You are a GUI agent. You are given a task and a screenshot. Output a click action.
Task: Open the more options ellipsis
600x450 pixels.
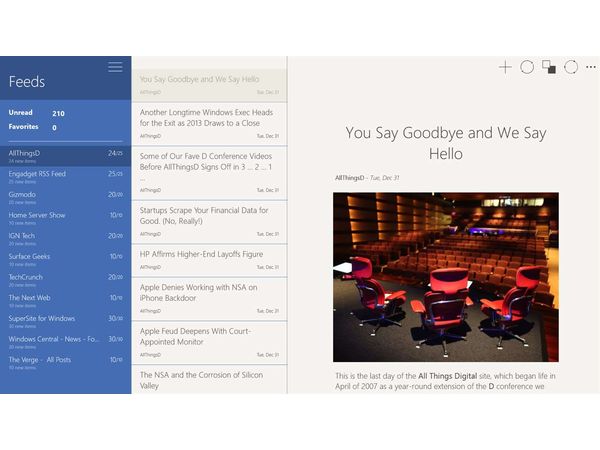tap(590, 67)
